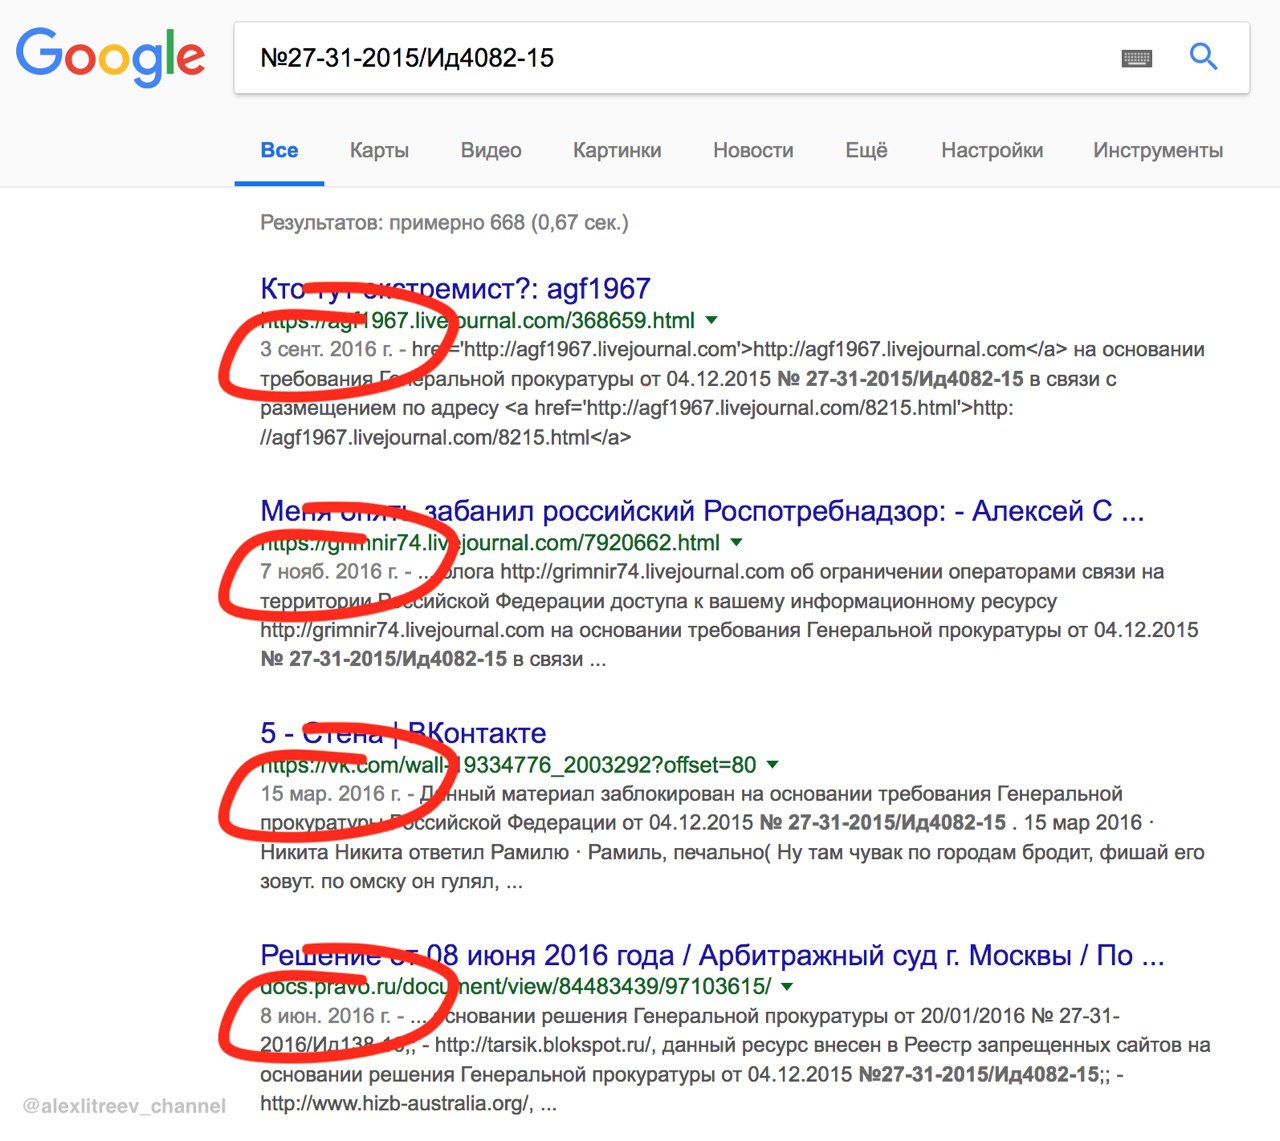This screenshot has height=1141, width=1280.
Task: Click snippet text 'Никита Никита ответил Рамилю'
Action: click(x=415, y=853)
